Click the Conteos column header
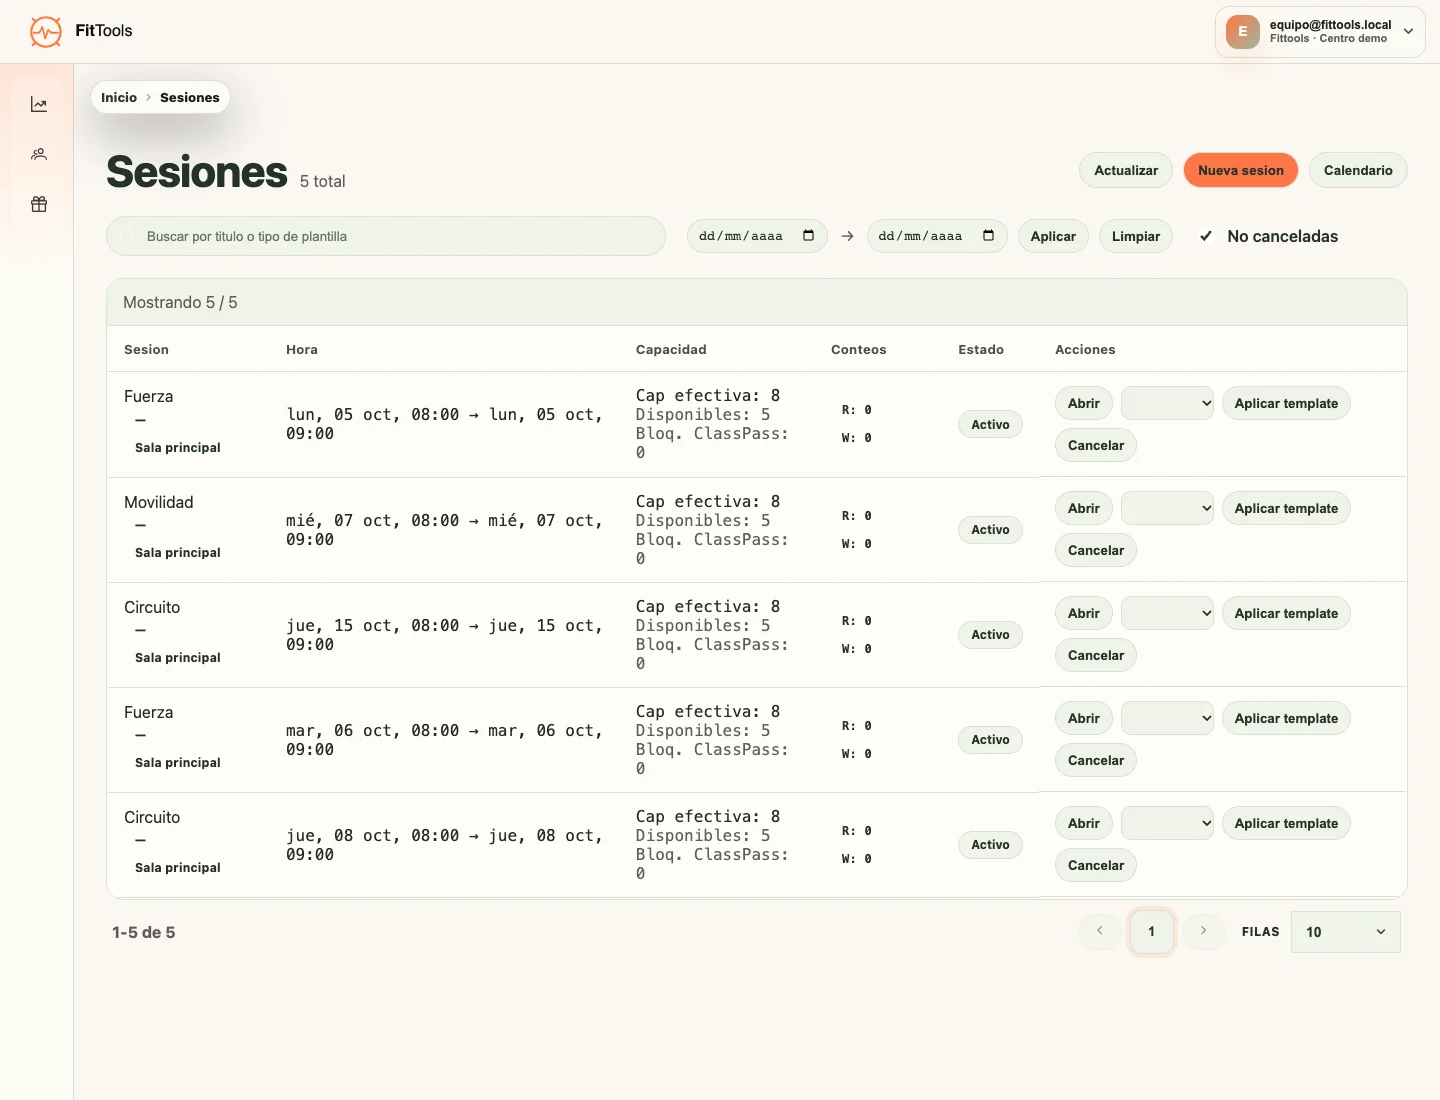This screenshot has width=1440, height=1100. [858, 349]
